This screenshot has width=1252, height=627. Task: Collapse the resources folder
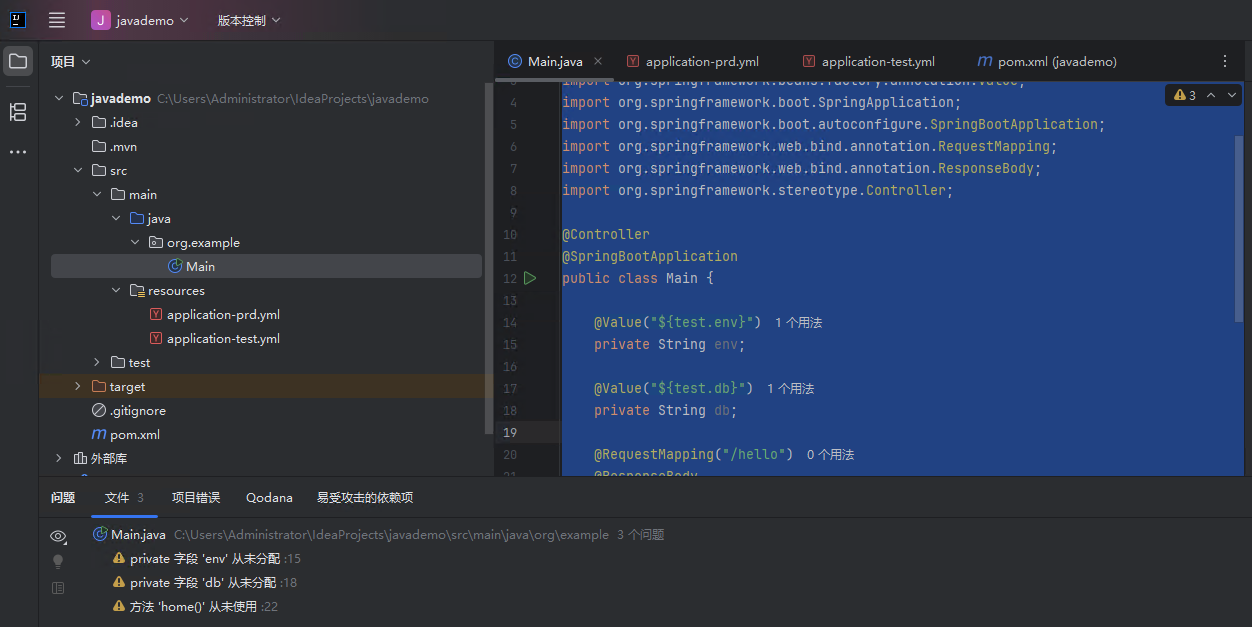point(116,291)
